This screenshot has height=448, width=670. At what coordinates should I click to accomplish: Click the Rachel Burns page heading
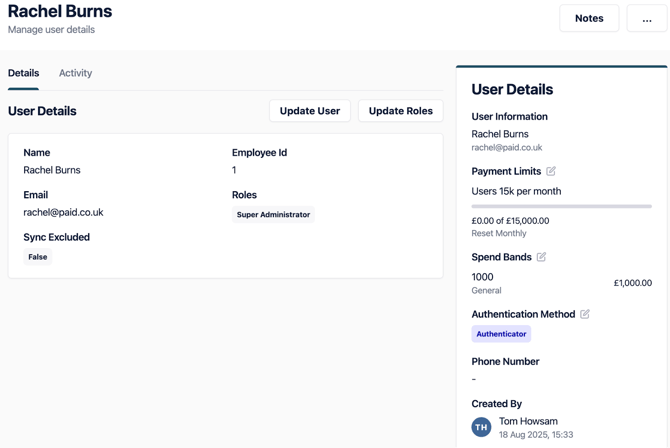tap(60, 12)
